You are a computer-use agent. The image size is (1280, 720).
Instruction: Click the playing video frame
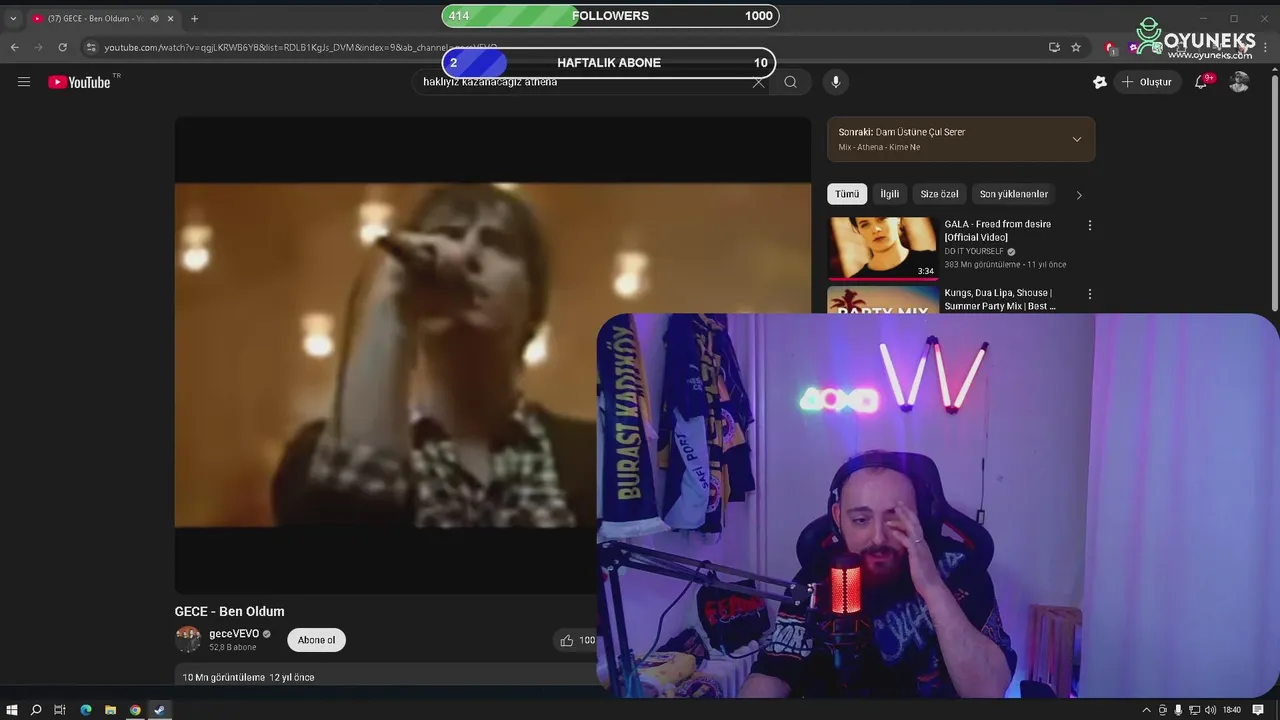(492, 355)
